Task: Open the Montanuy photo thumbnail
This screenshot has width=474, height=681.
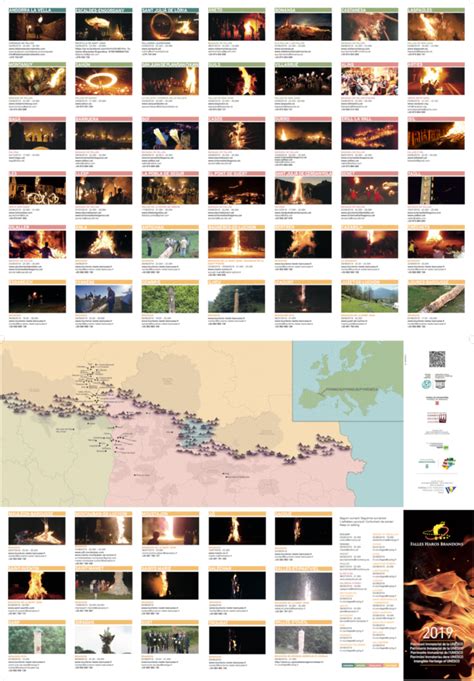Action: point(37,81)
